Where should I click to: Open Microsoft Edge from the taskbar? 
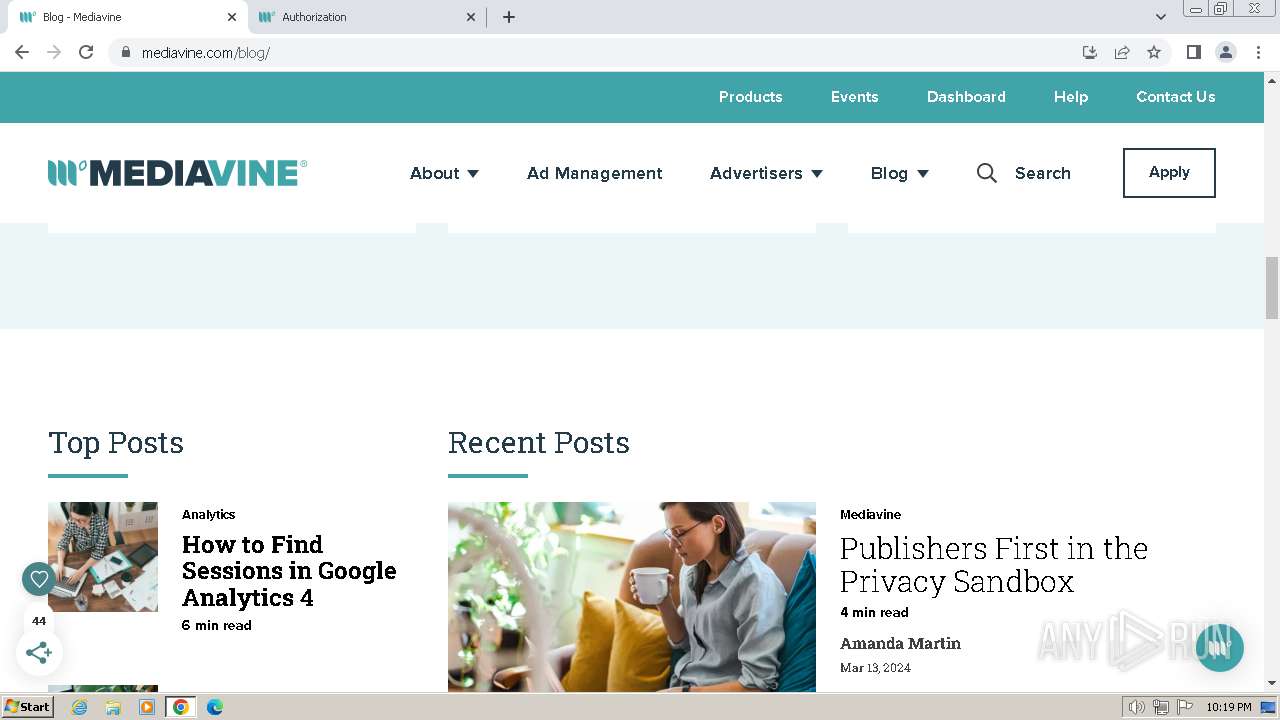(x=214, y=707)
